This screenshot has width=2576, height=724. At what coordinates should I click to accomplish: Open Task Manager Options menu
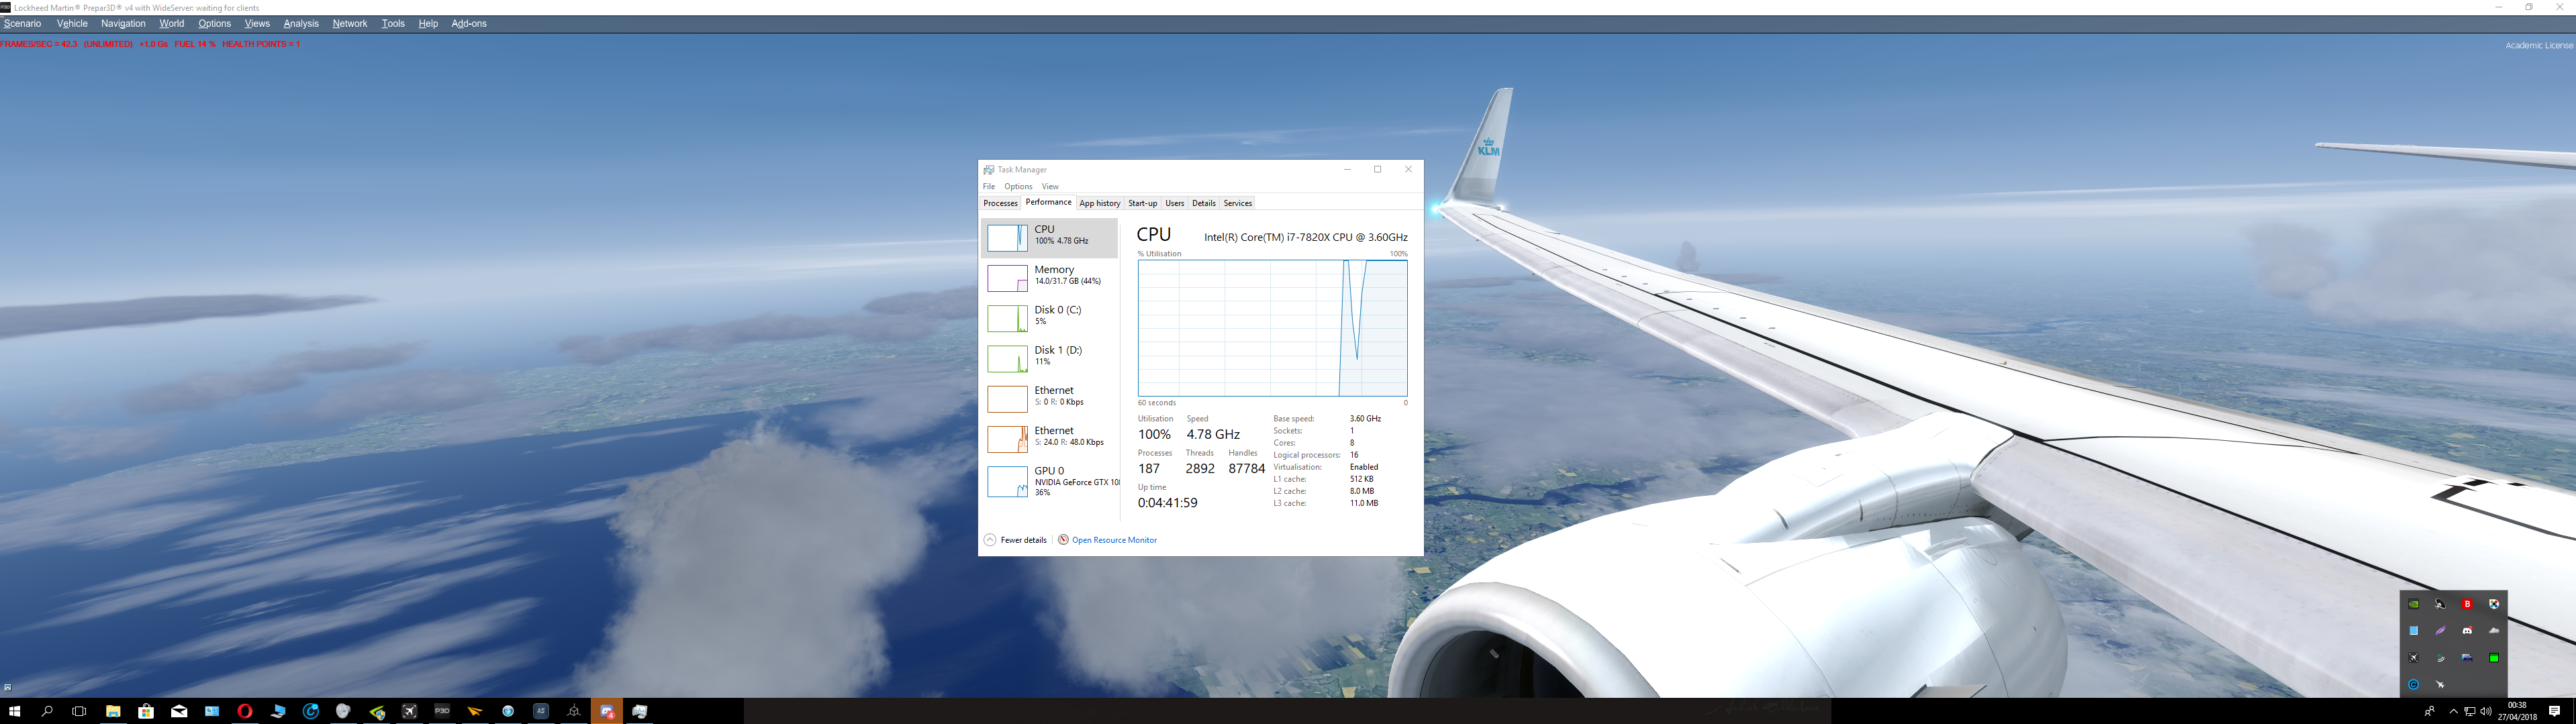(1018, 186)
